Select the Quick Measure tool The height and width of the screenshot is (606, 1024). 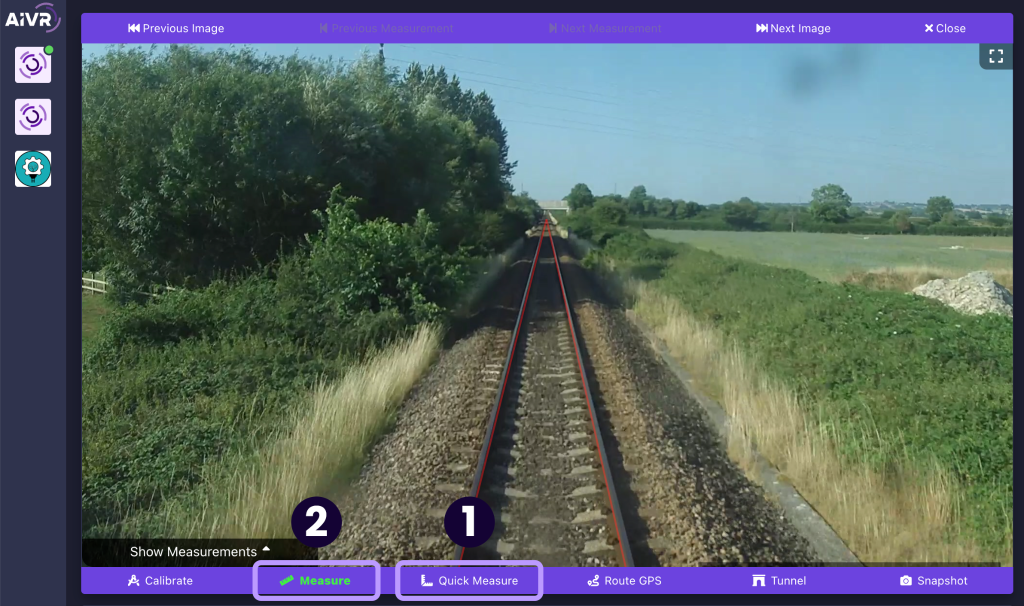469,581
